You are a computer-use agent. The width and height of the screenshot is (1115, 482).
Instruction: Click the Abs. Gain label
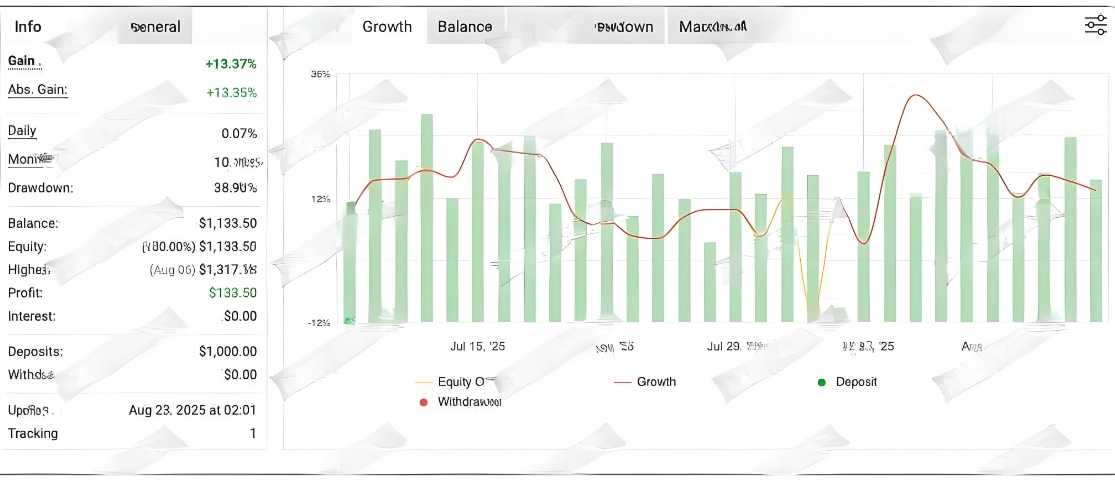37,90
